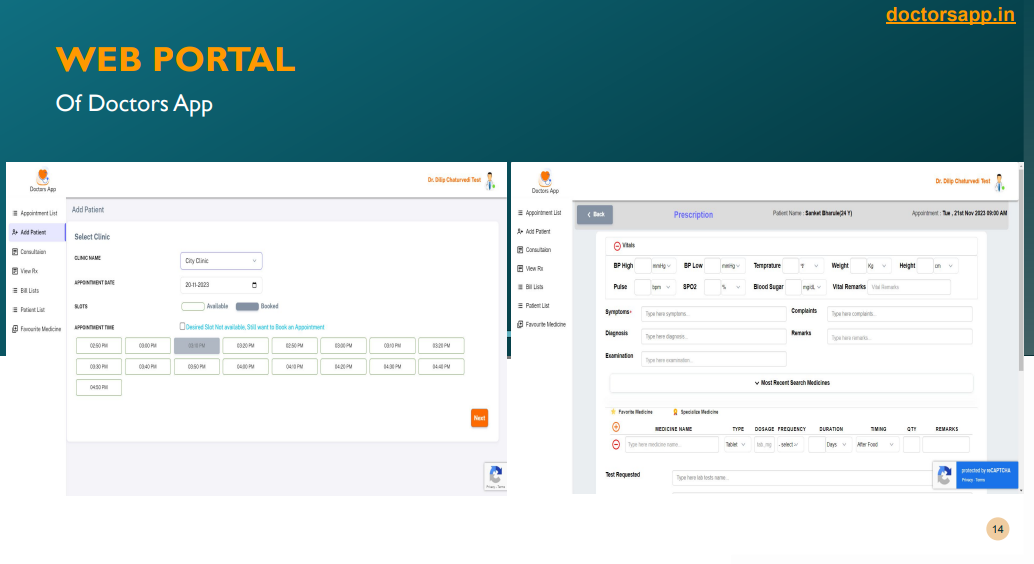Click yellow star Favorite Medicine icon
Screen dimensions: 1034x564
pos(613,412)
